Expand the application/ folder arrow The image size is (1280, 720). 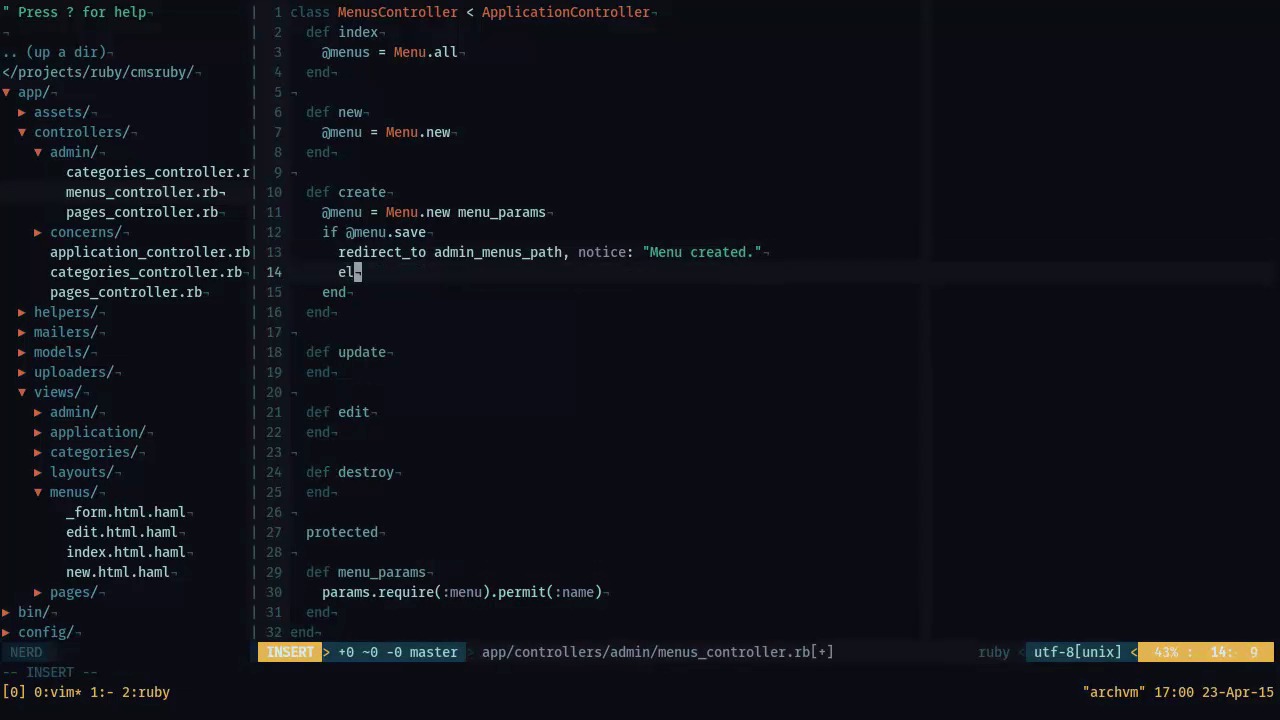tap(38, 432)
